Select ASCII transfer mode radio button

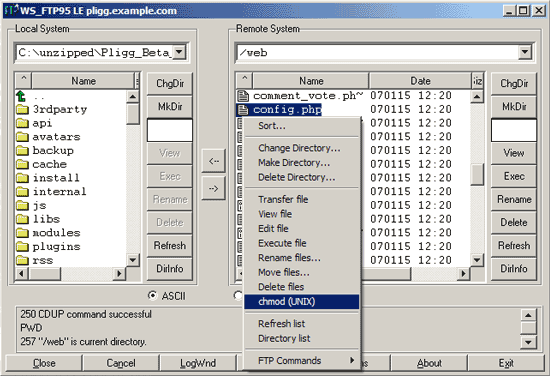click(x=153, y=296)
